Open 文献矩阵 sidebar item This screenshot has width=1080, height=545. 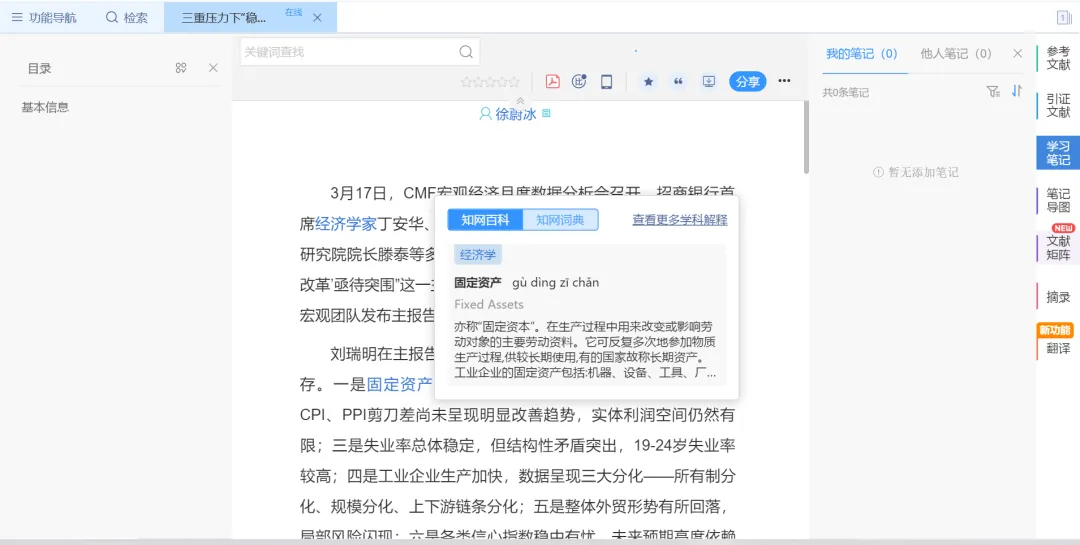1058,247
